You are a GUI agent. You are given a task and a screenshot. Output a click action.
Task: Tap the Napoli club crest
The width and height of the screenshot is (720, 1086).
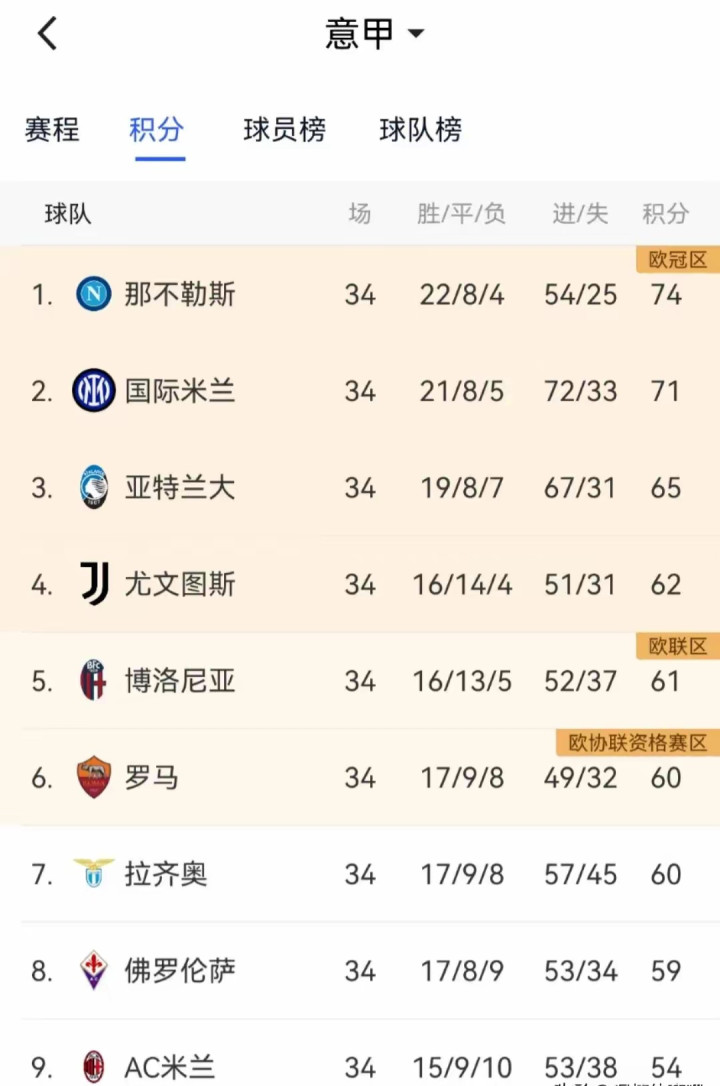point(93,294)
